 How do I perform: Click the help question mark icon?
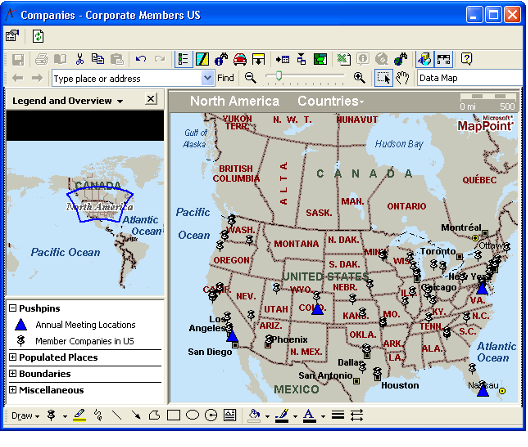(466, 59)
